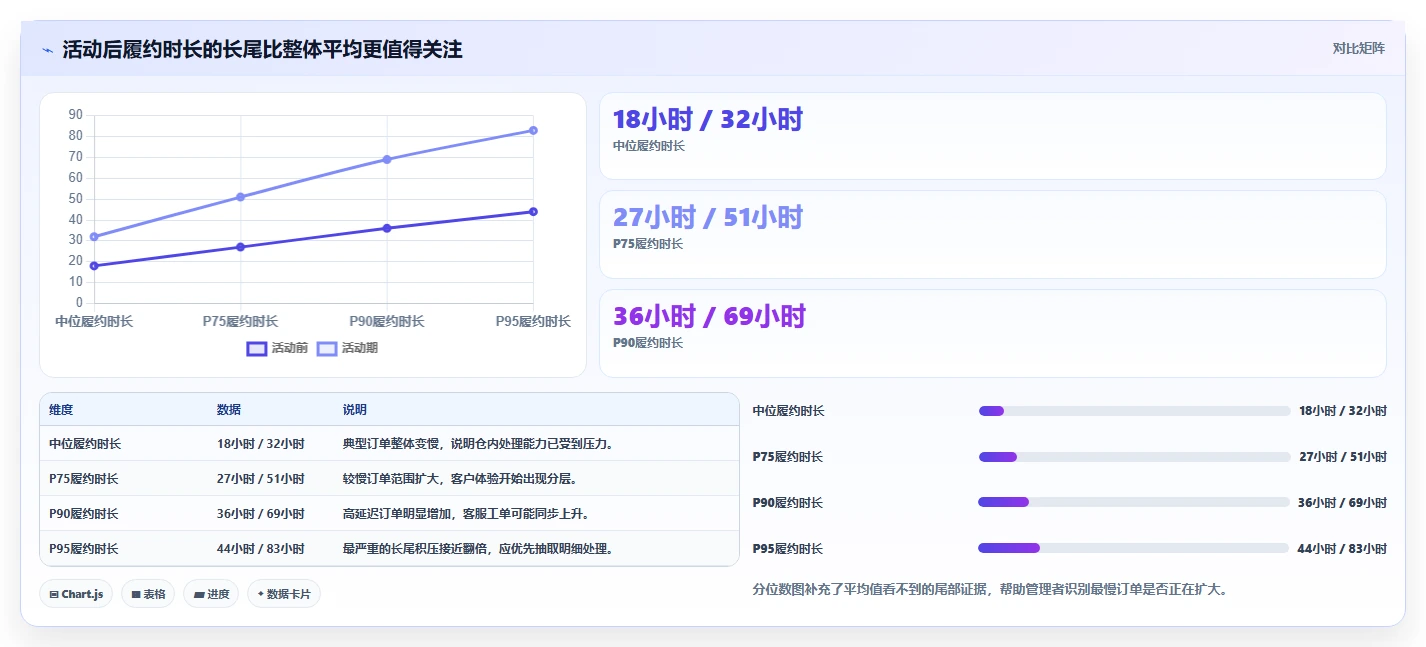Click the P75履约时长 chart axis label

point(240,321)
